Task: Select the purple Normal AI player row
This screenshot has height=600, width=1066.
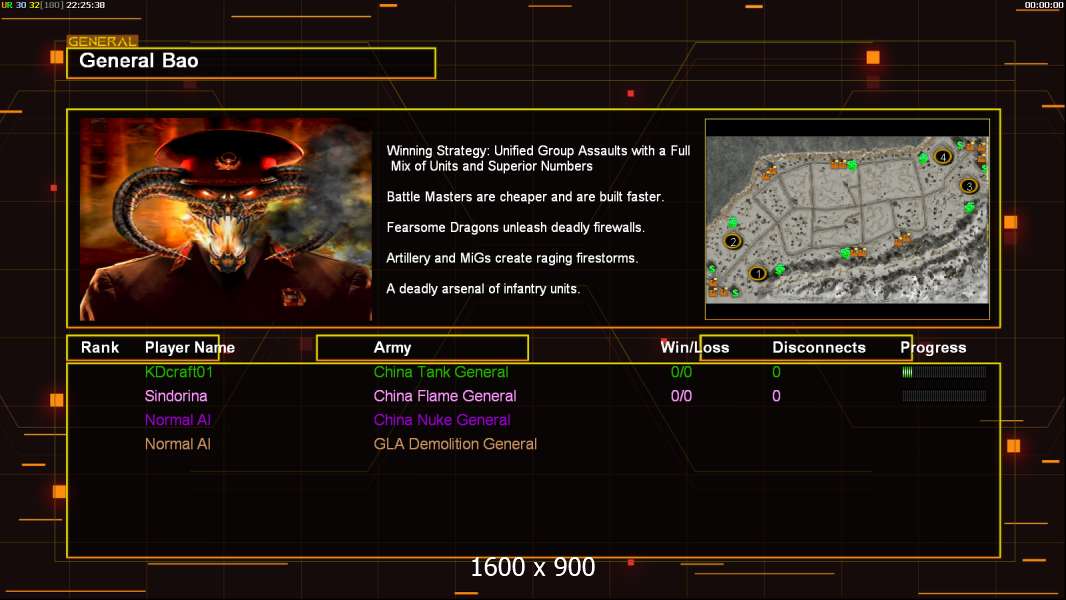Action: [177, 420]
